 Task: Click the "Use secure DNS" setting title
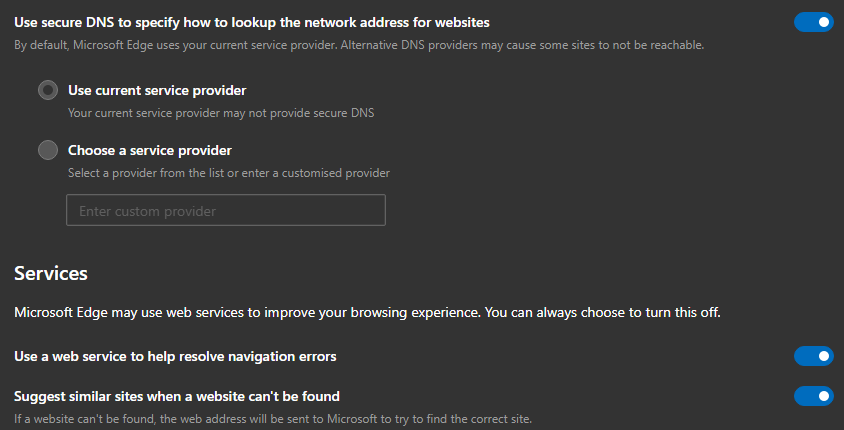tap(252, 22)
